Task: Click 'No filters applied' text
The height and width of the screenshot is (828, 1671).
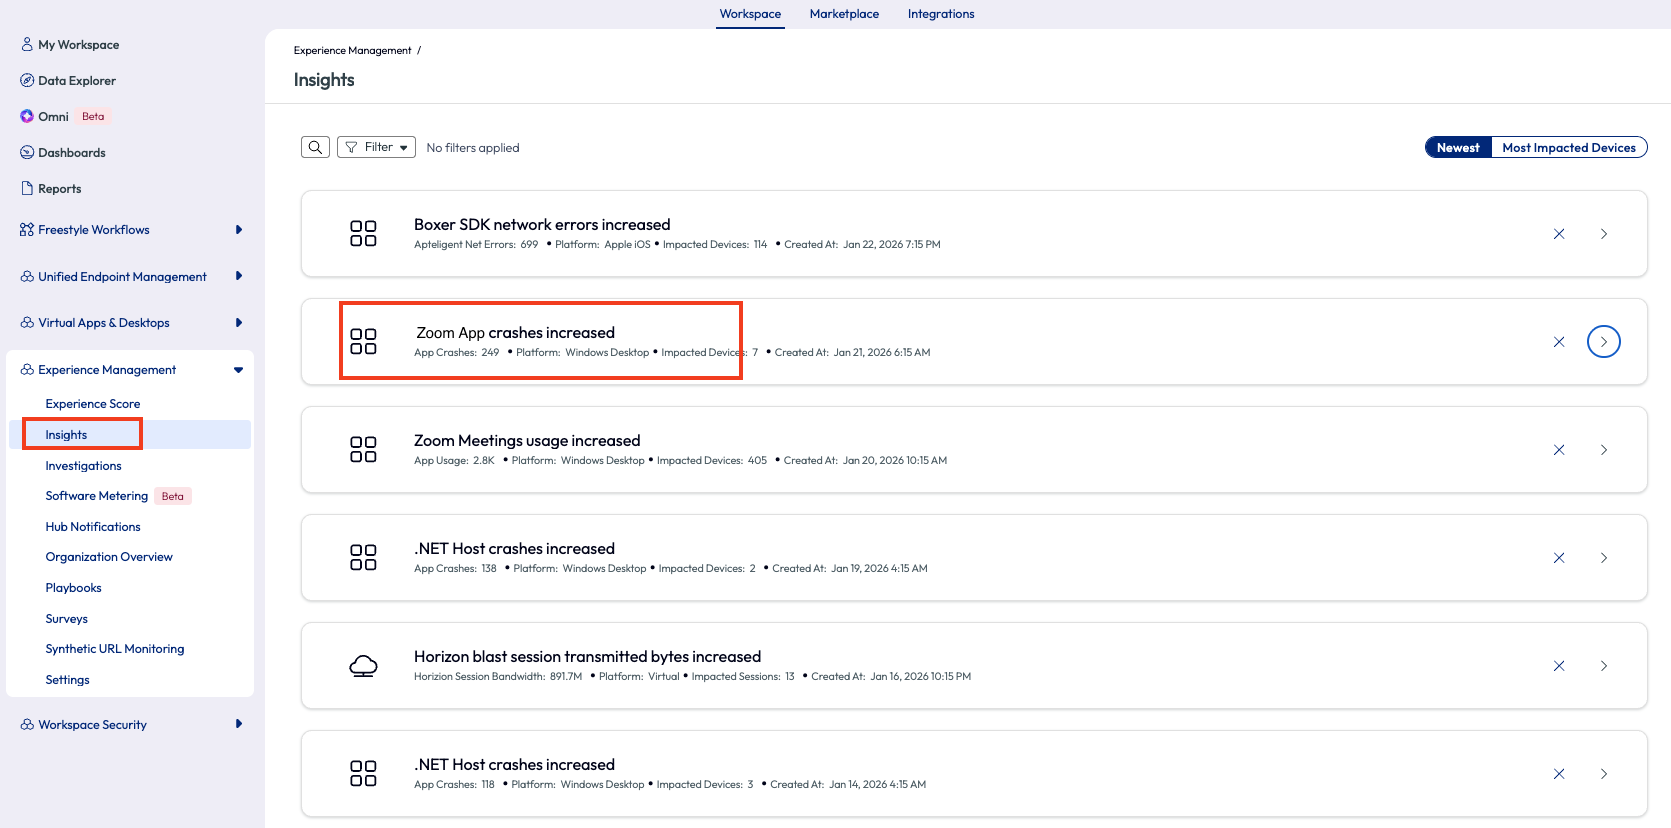Action: pyautogui.click(x=473, y=147)
